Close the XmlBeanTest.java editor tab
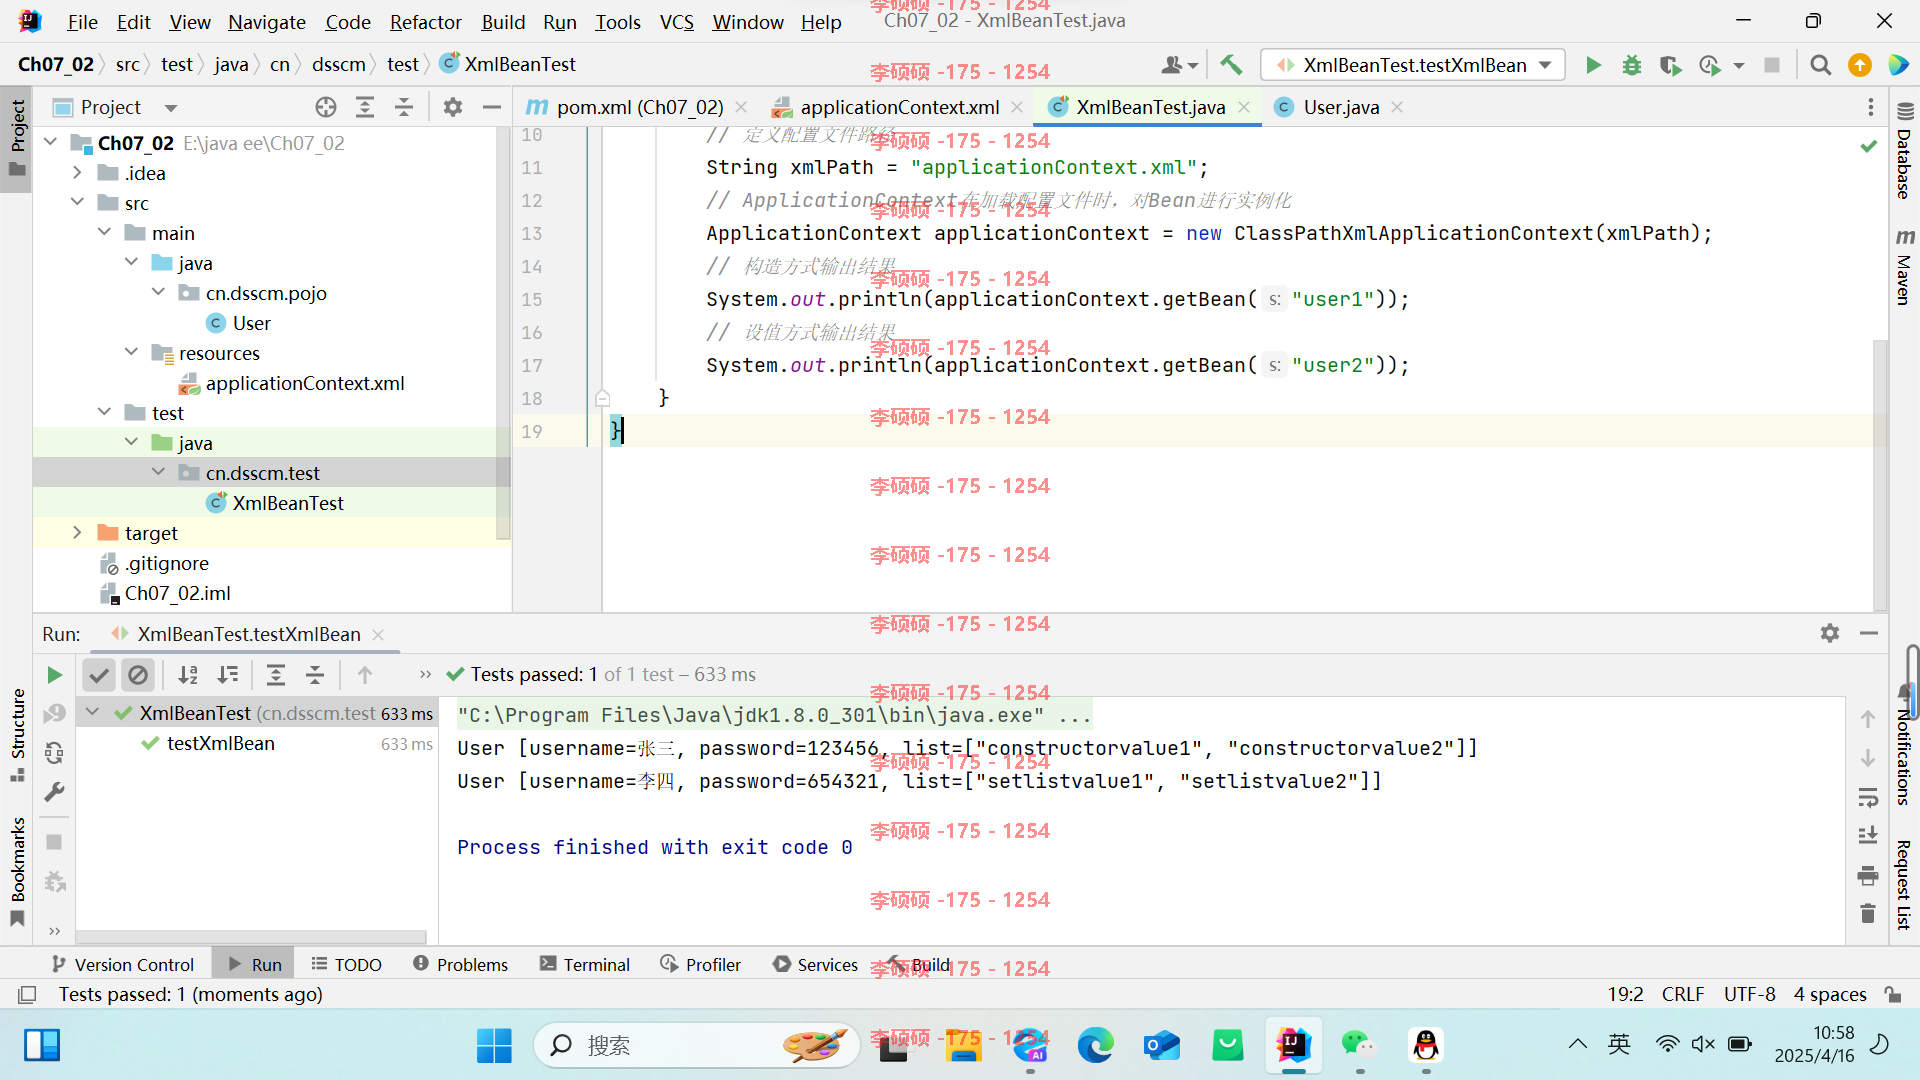 point(1244,107)
